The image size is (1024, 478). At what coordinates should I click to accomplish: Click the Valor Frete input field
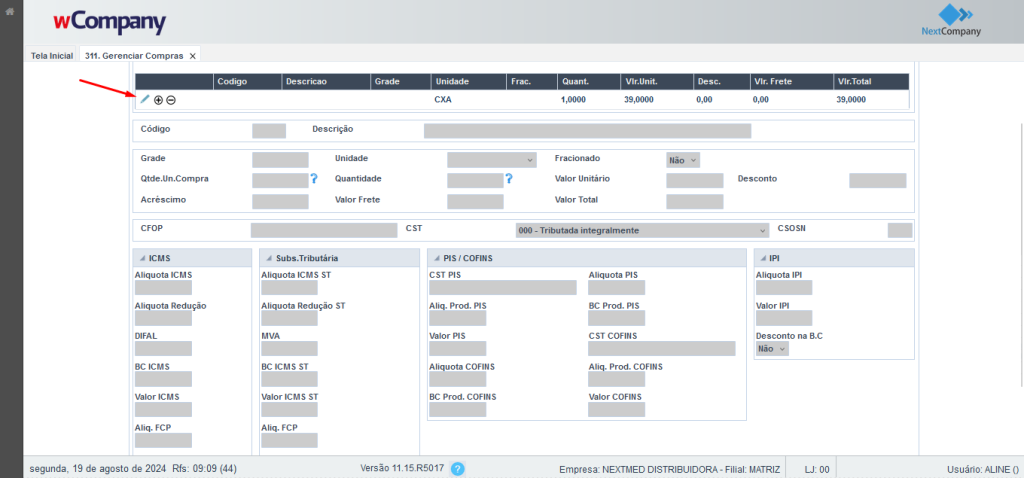click(x=475, y=201)
